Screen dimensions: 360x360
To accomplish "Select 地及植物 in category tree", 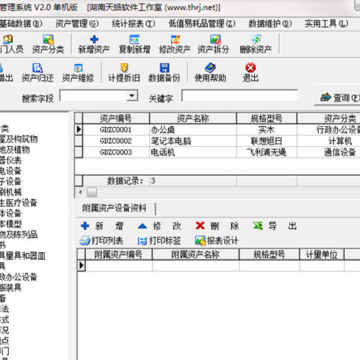I will 15,150.
